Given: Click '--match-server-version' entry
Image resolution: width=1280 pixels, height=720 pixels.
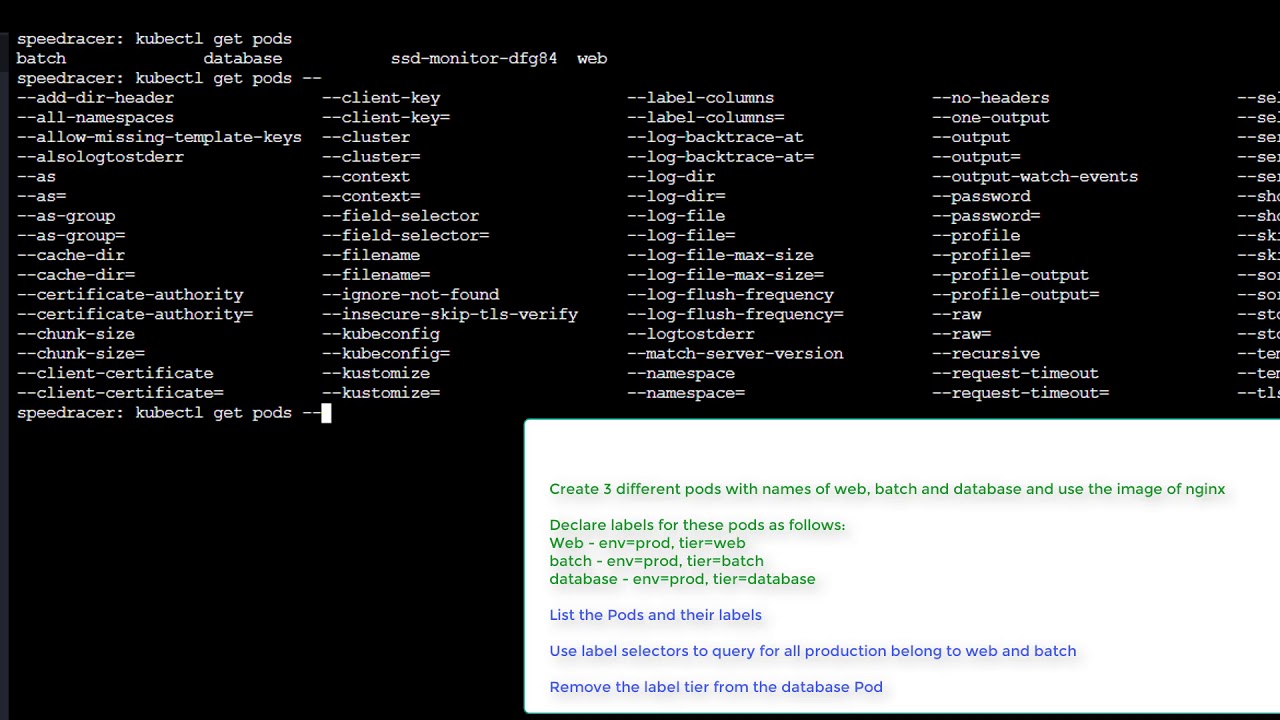Looking at the screenshot, I should pos(735,354).
